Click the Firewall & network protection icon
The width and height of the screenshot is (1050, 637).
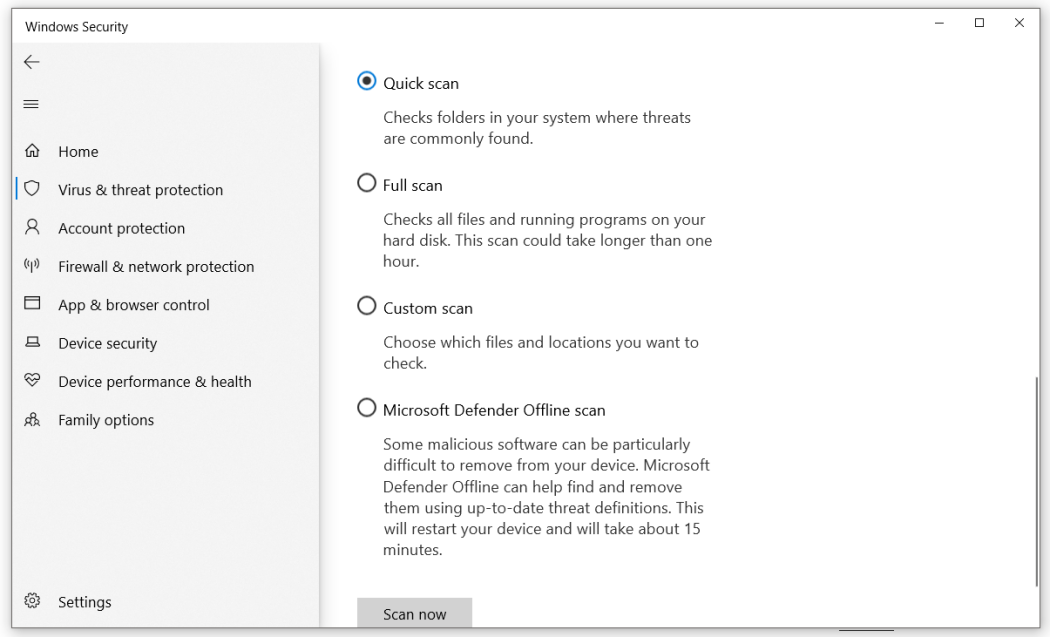click(x=31, y=266)
